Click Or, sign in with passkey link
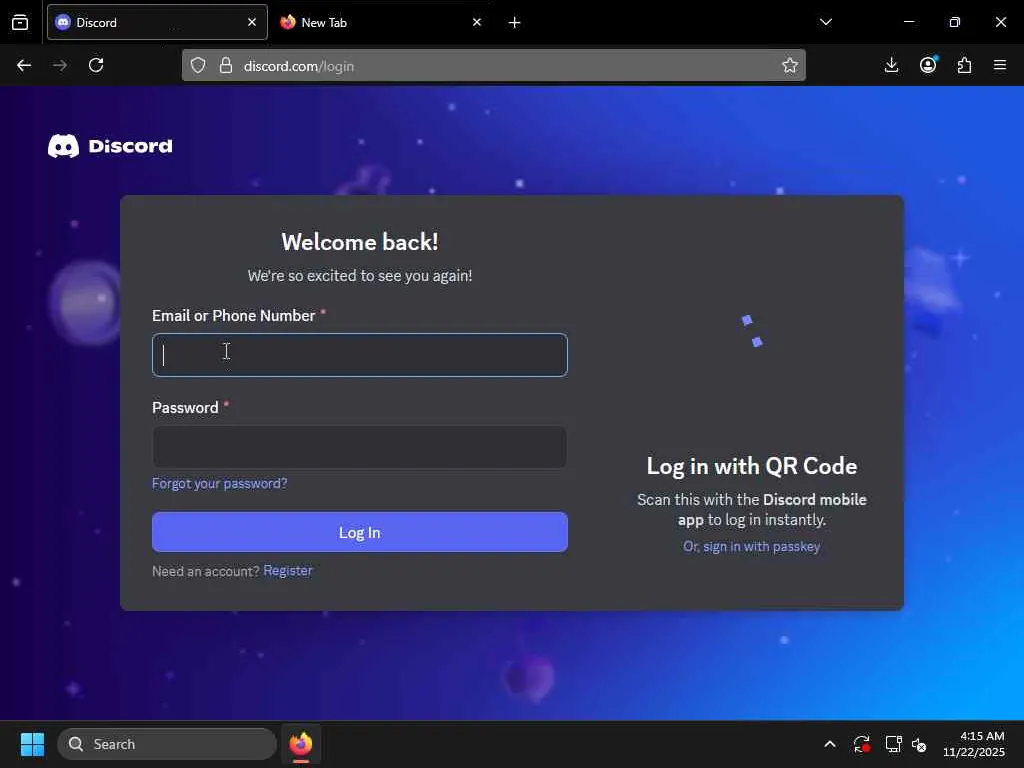This screenshot has width=1024, height=768. click(752, 547)
